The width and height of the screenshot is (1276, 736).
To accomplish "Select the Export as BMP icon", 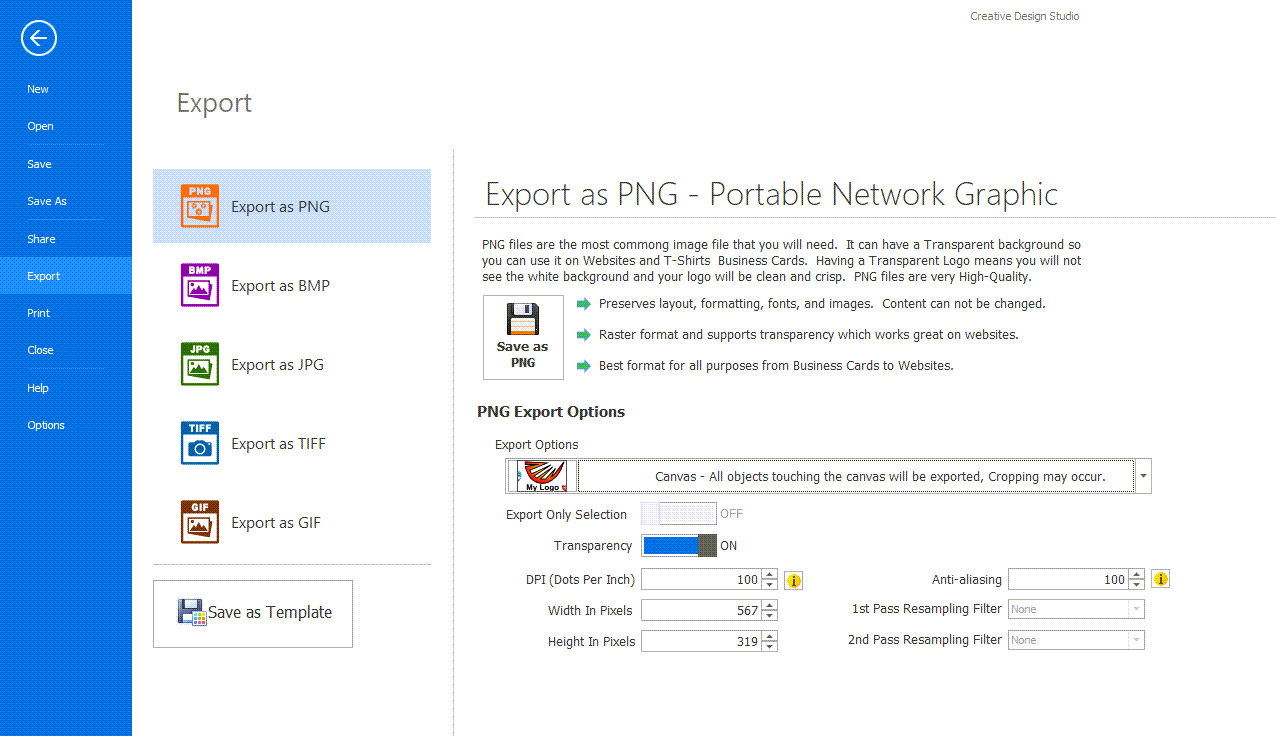I will point(200,285).
